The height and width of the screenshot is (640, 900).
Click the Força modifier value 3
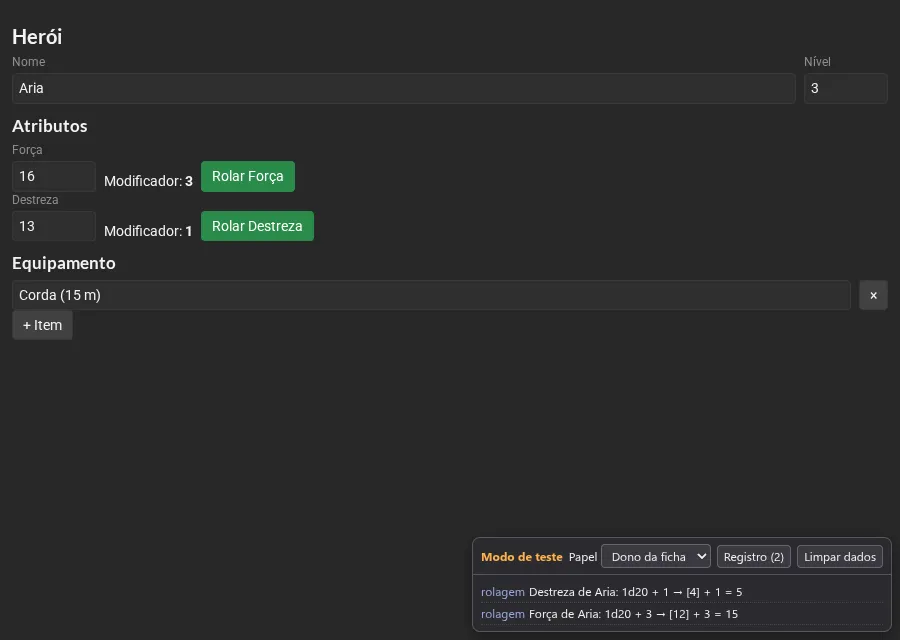(189, 181)
